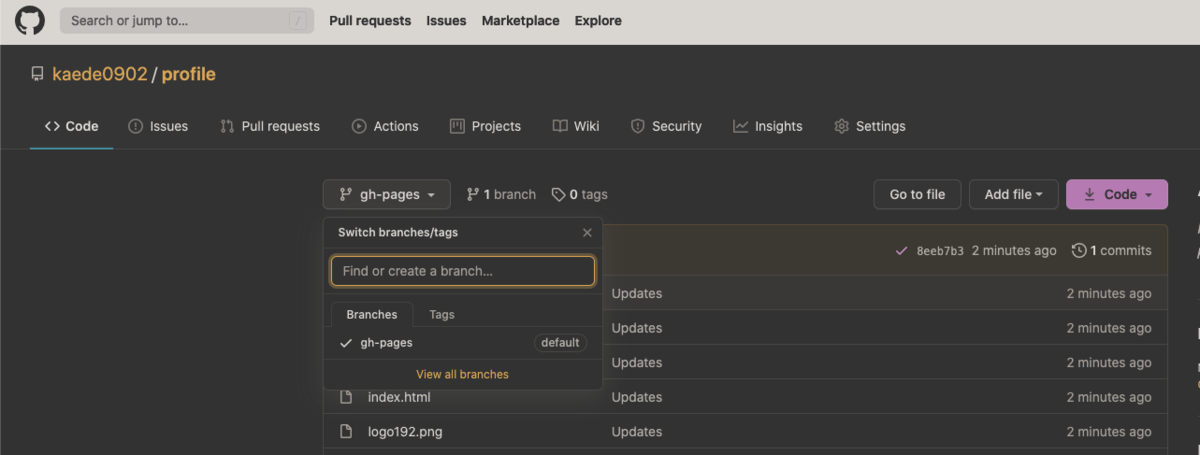Click the slash shortcut hint in search box

pos(297,21)
